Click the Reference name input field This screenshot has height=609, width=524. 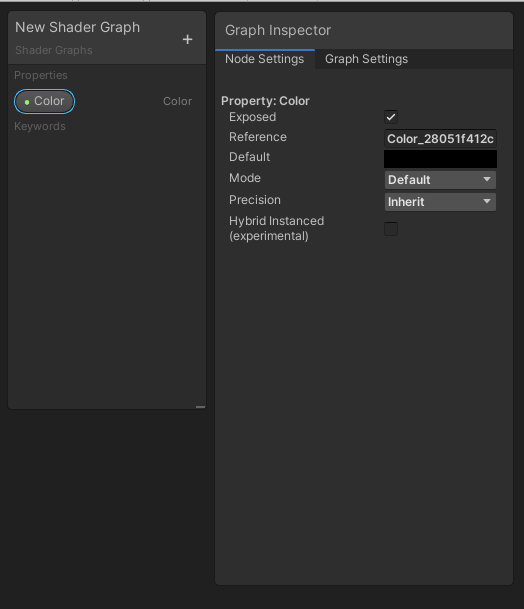[440, 139]
